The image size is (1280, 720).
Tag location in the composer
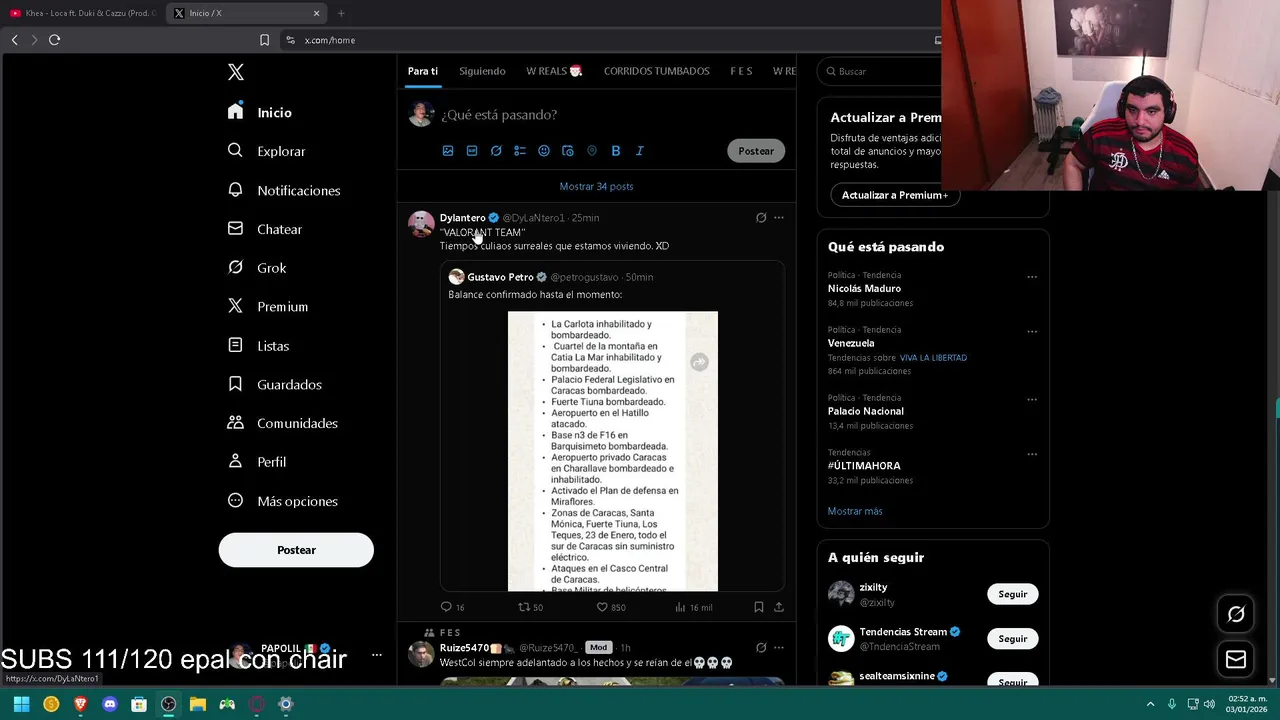pyautogui.click(x=592, y=151)
